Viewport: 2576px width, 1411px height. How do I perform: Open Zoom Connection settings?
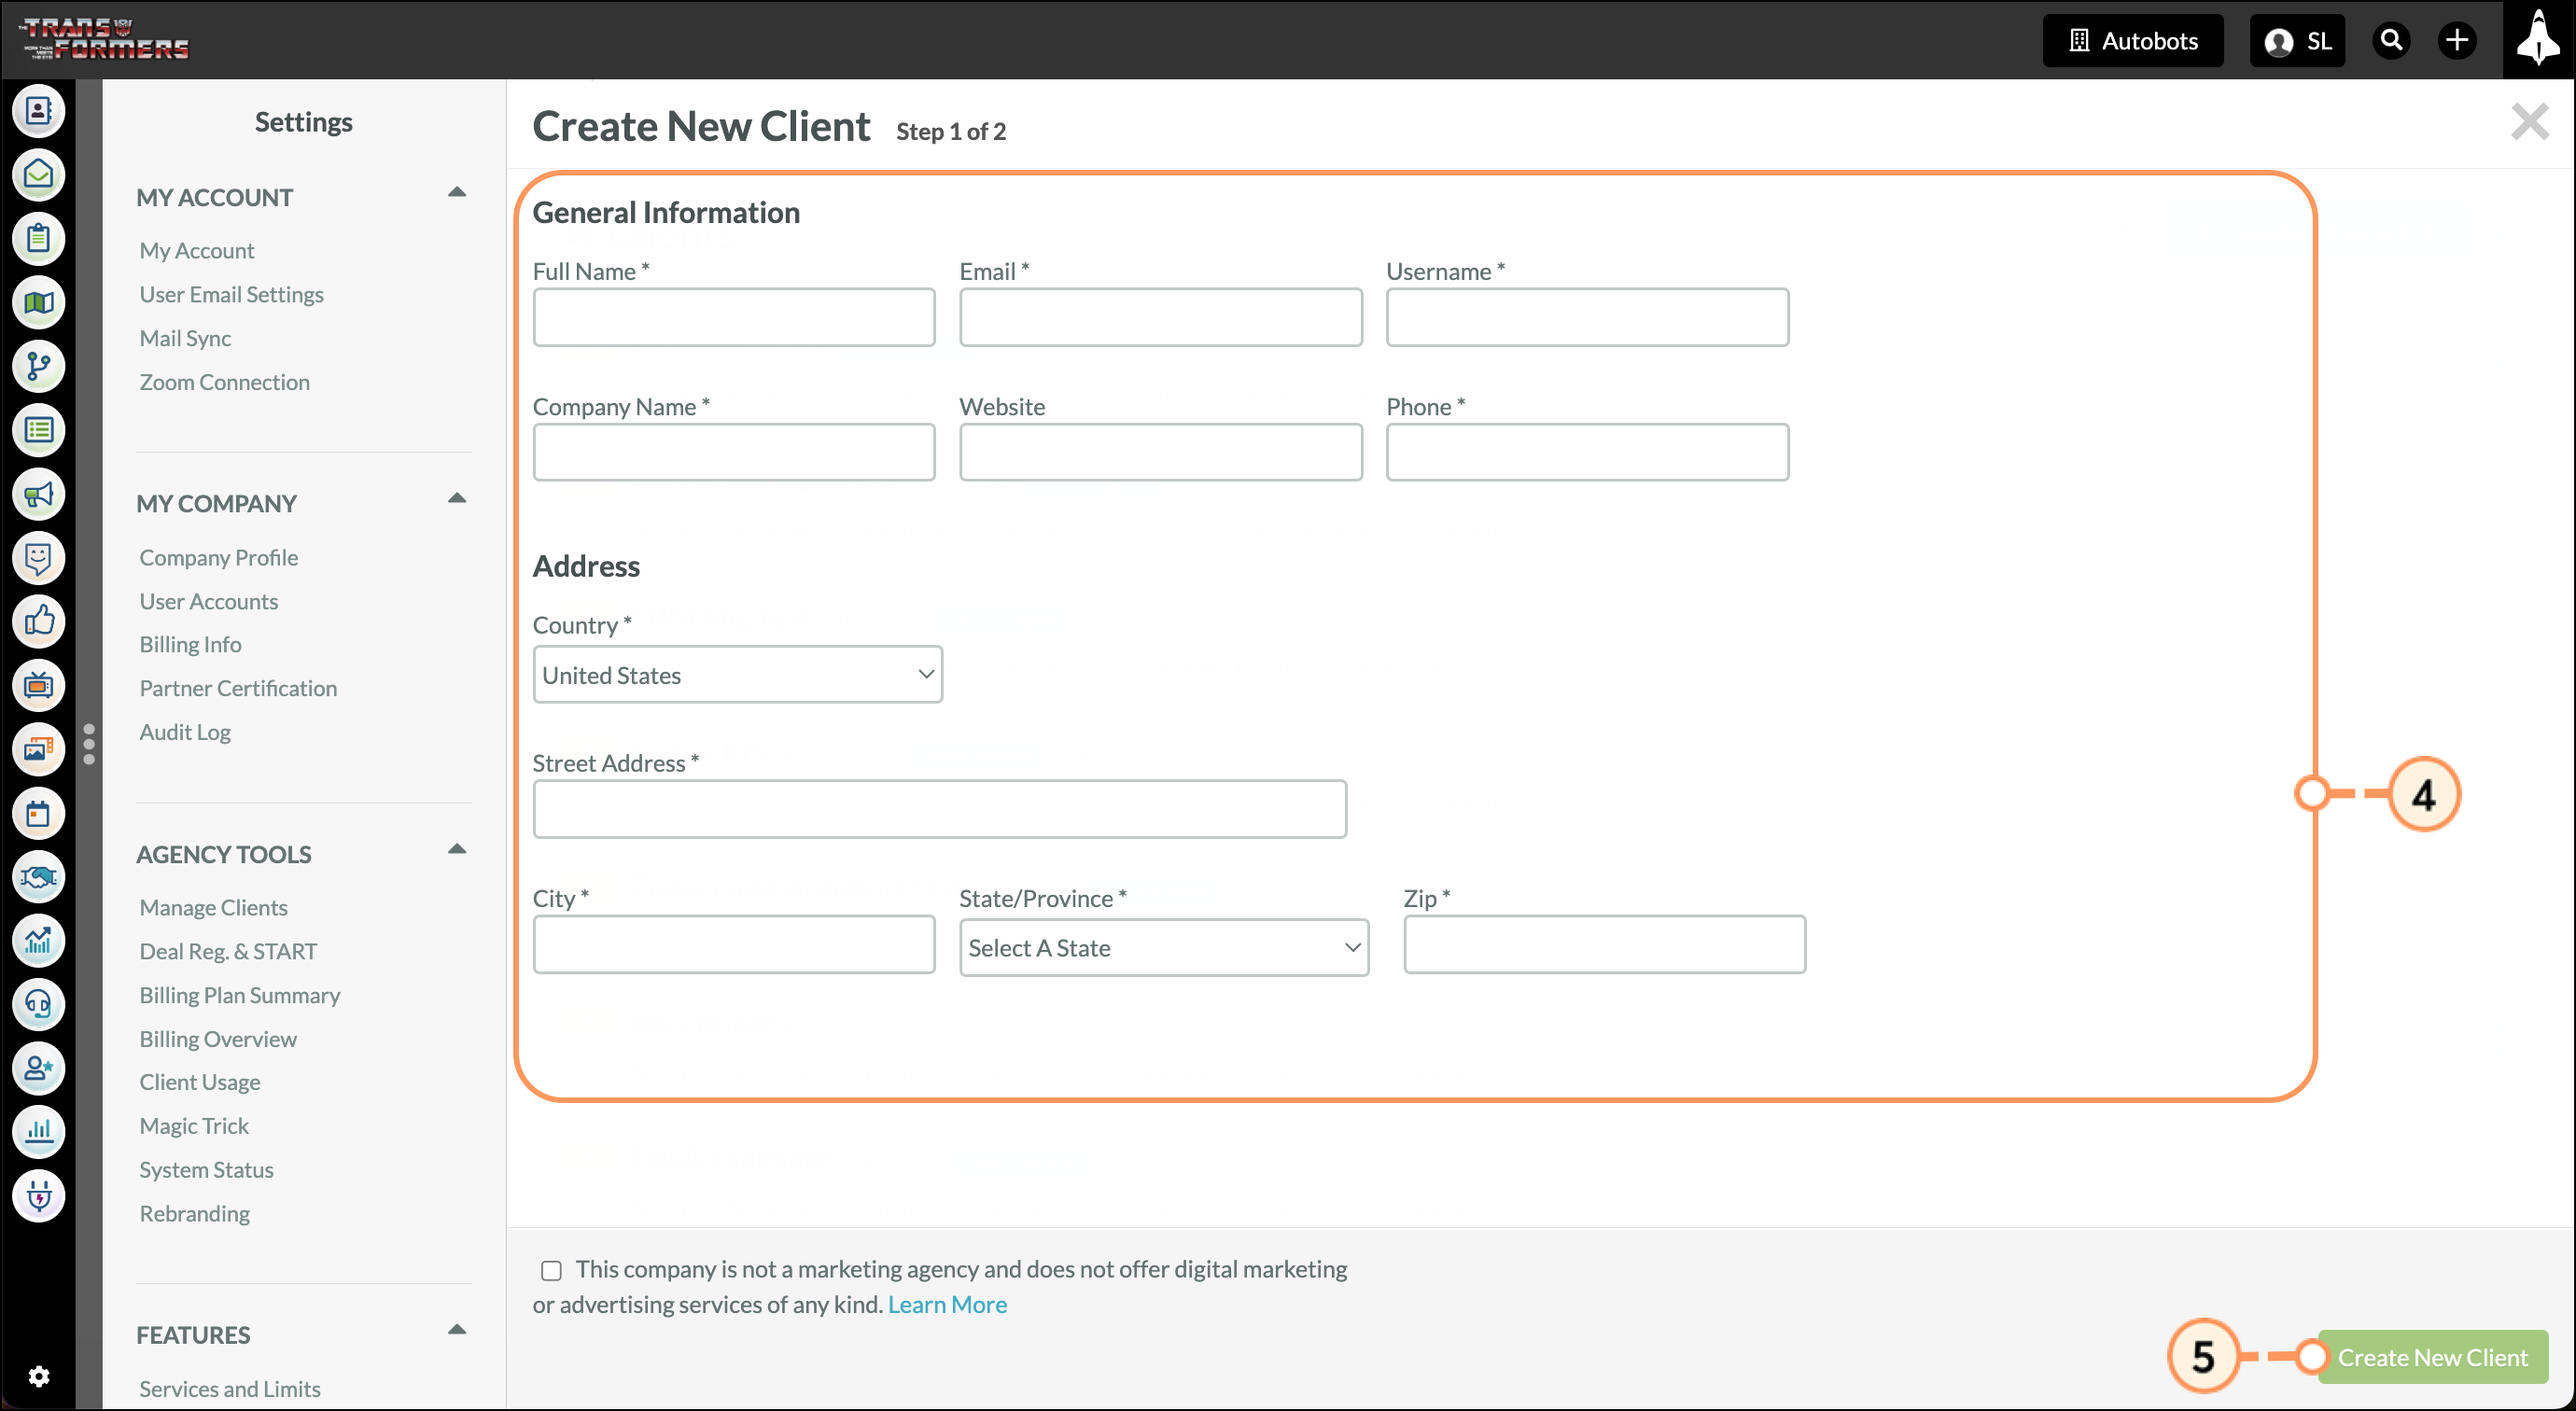pos(224,382)
